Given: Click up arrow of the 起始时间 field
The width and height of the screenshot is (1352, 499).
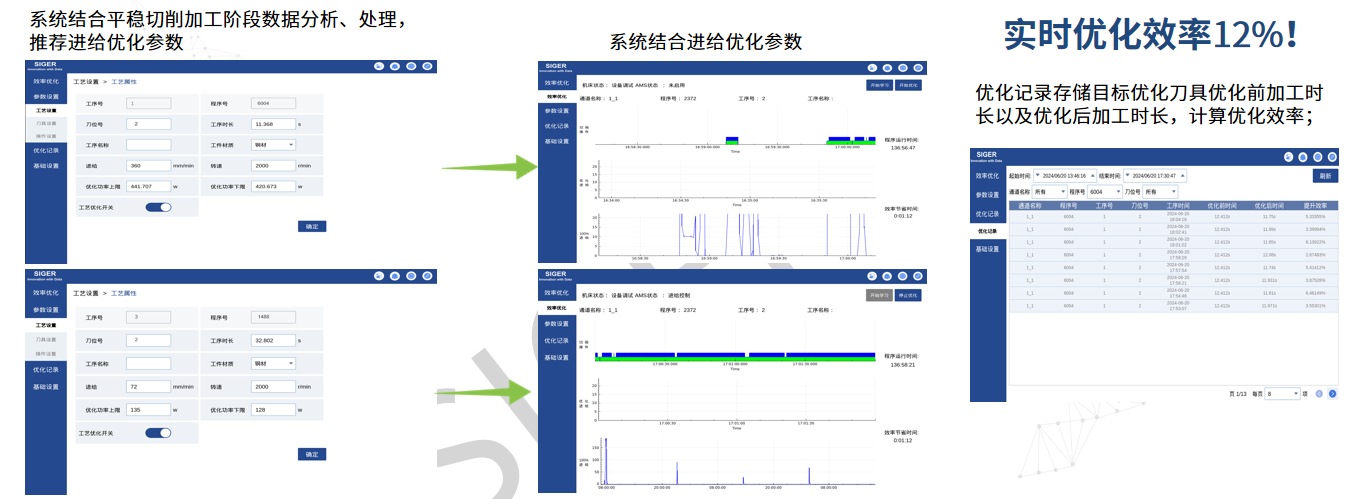Looking at the screenshot, I should pyautogui.click(x=1093, y=175).
